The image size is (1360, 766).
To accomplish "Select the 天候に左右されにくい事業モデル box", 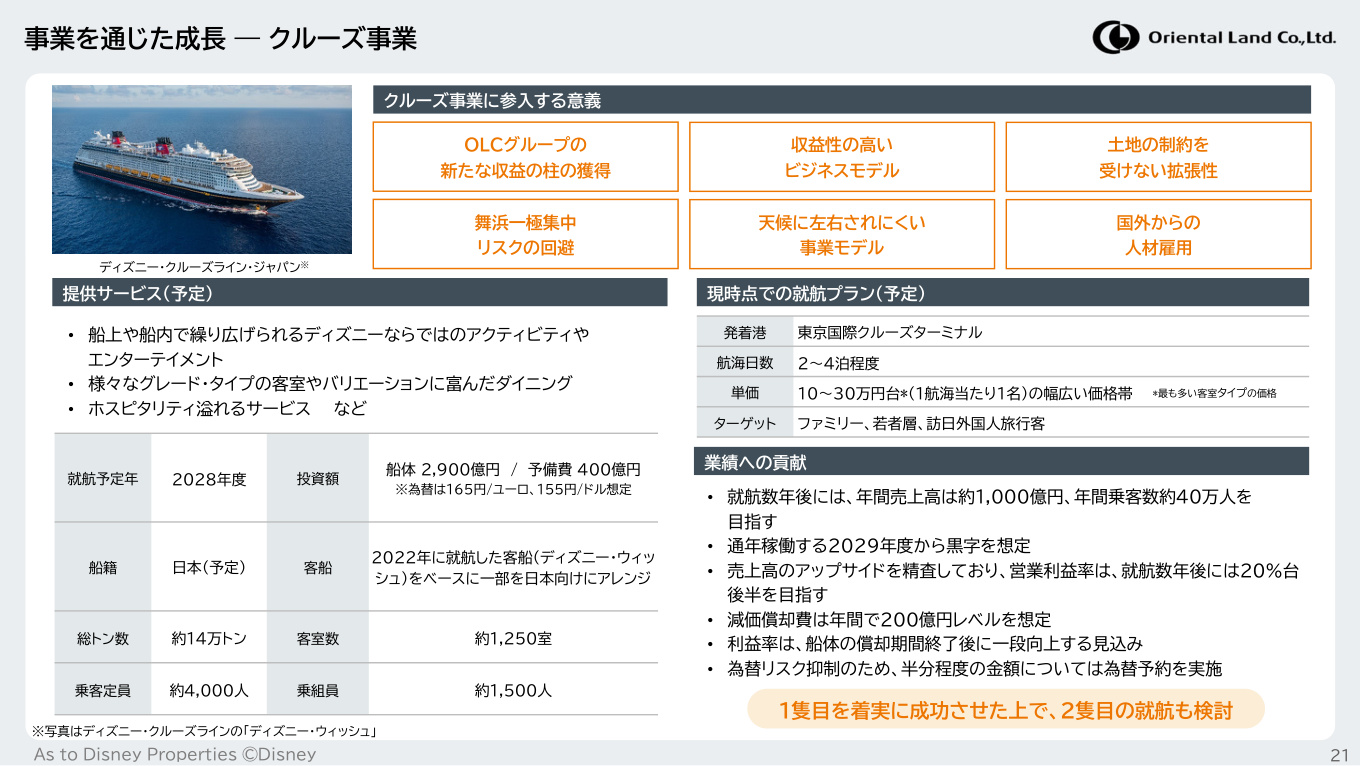I will [842, 234].
